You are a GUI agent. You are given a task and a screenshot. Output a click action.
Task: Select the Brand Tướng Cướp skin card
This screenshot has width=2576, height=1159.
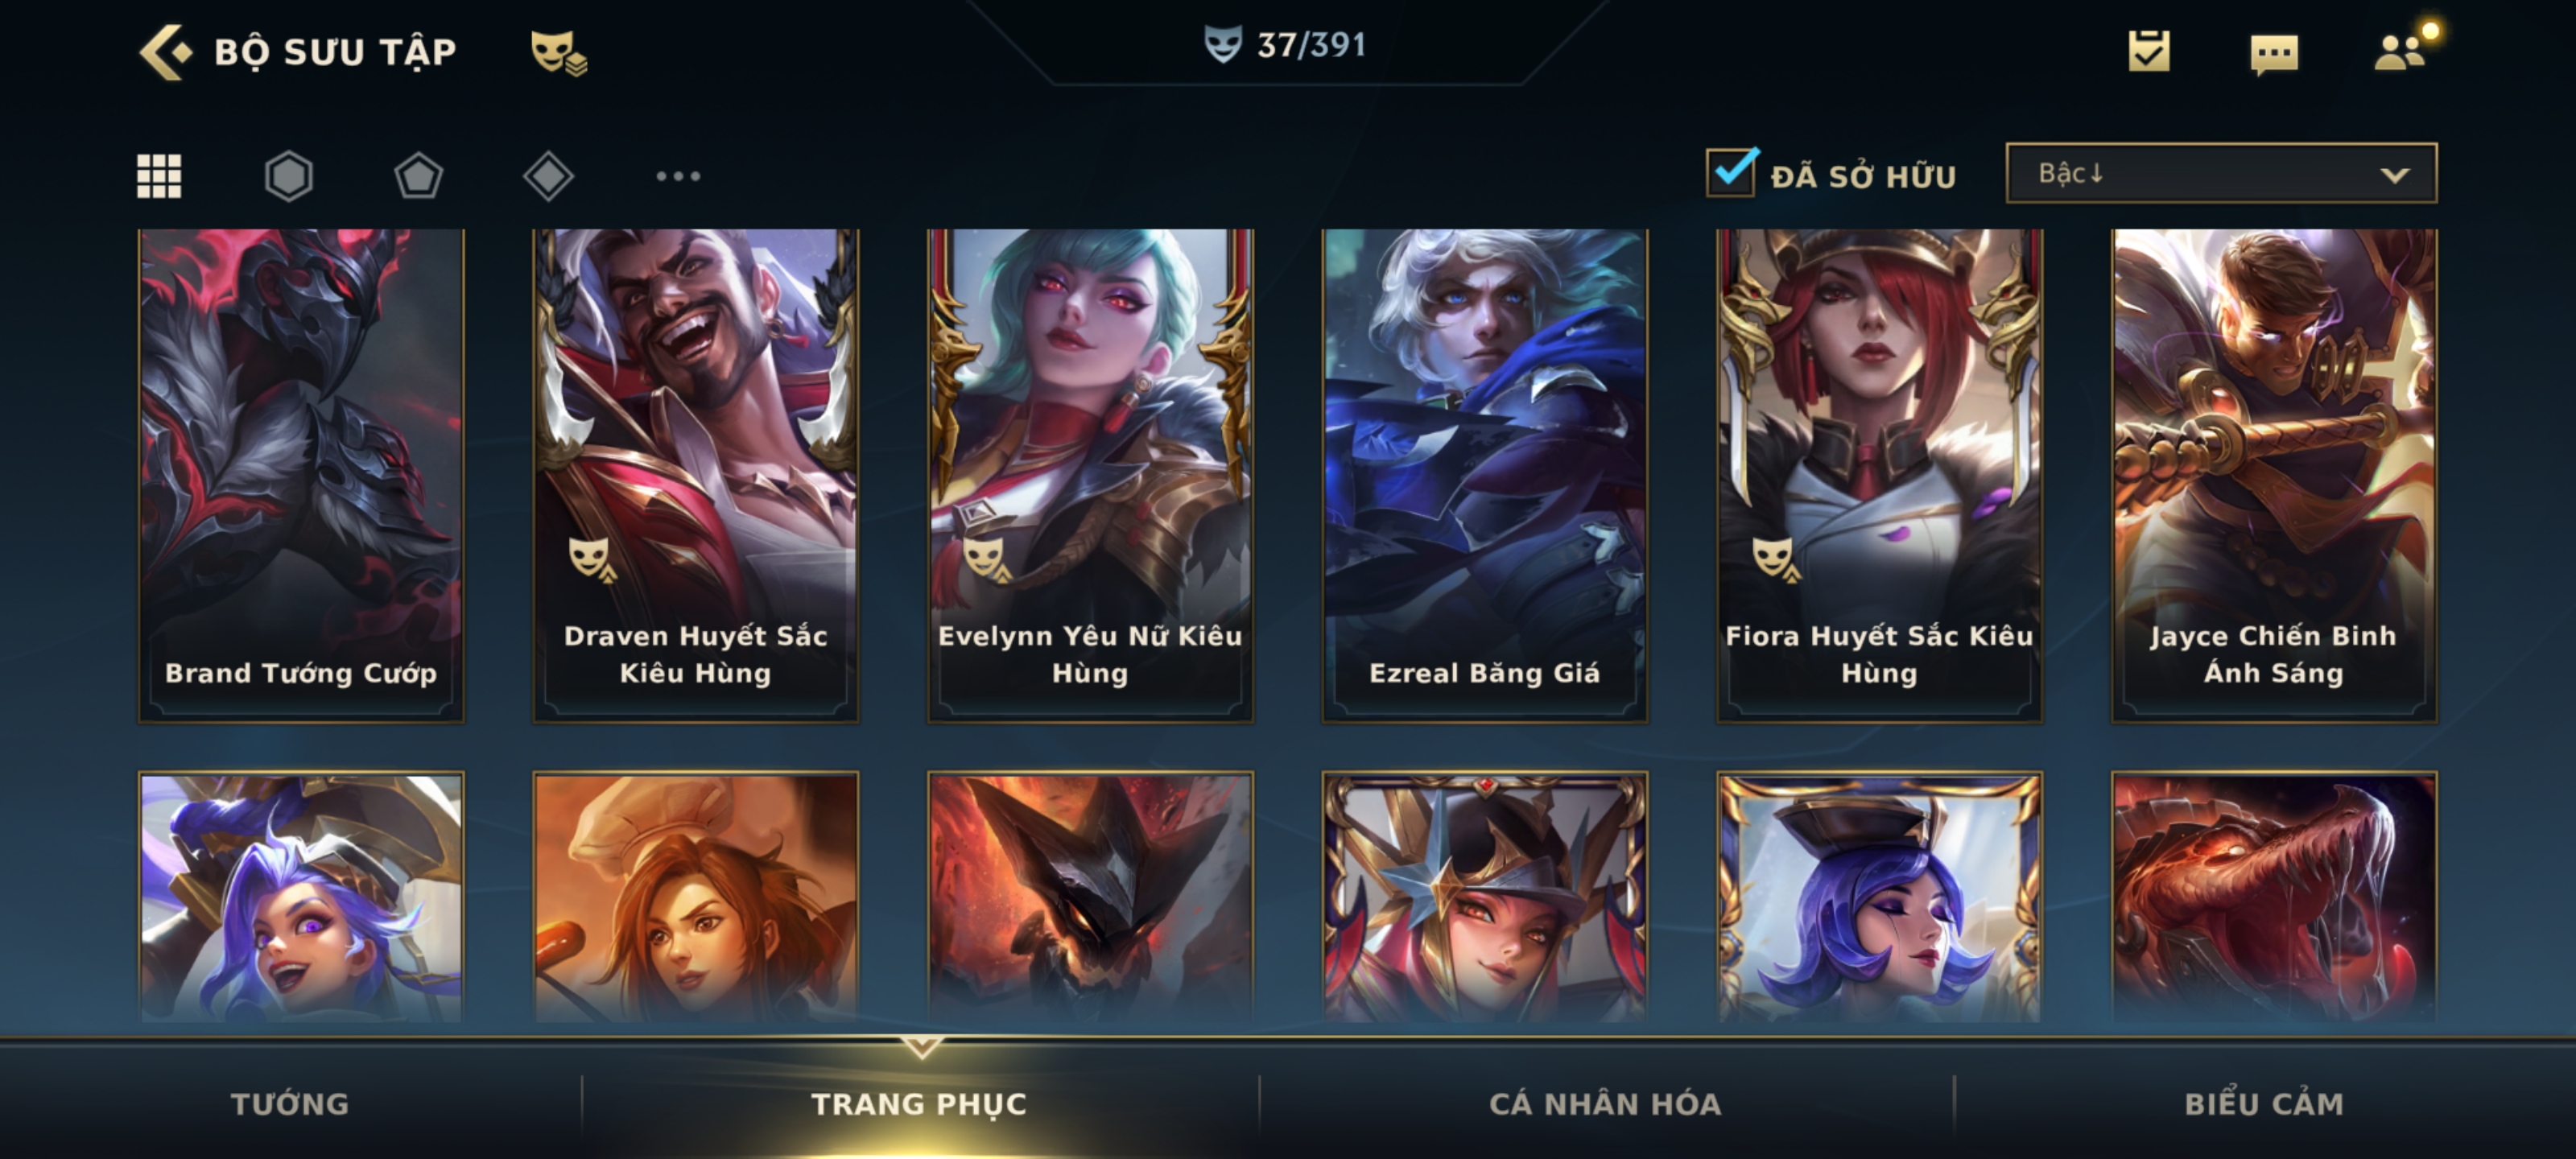301,476
